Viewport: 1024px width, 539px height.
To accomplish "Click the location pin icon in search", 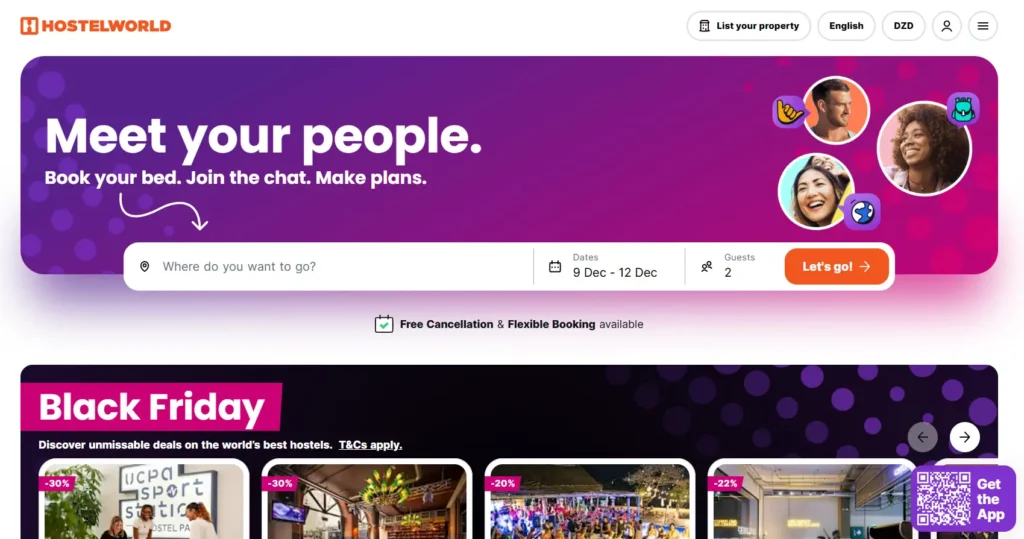I will coord(144,267).
